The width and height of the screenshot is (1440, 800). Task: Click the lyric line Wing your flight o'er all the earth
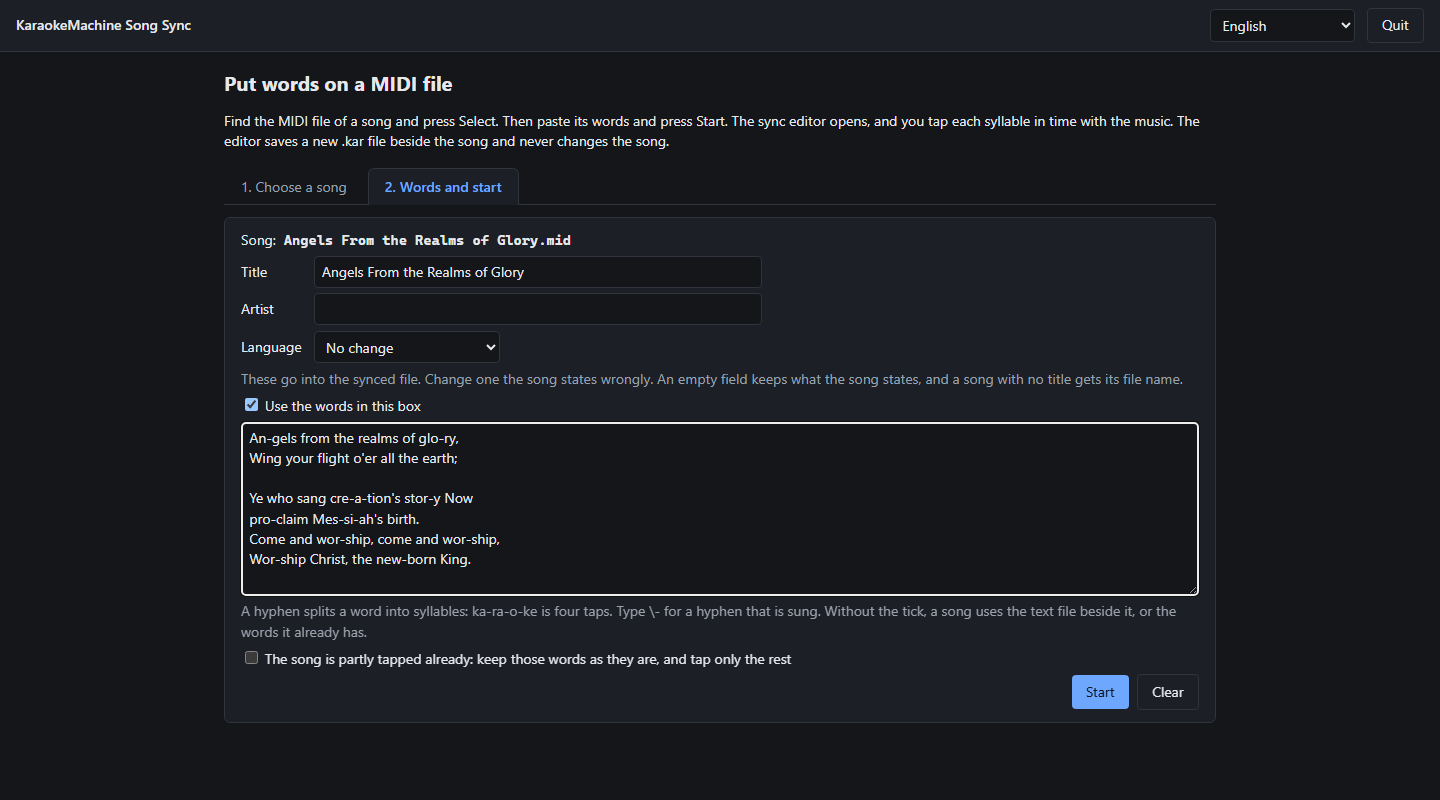pyautogui.click(x=354, y=458)
